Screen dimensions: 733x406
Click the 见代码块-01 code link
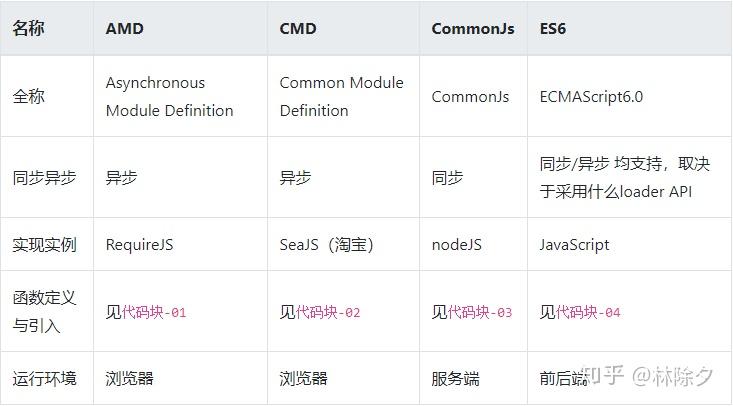point(146,312)
